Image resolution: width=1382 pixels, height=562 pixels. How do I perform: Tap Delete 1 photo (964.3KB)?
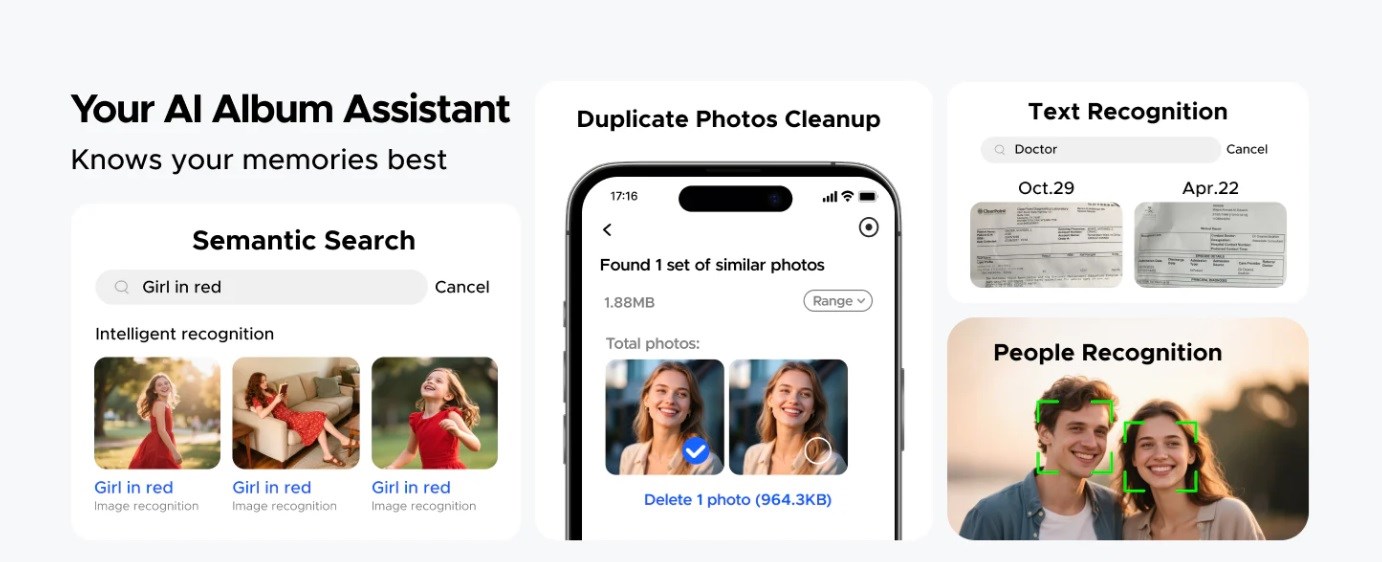738,499
